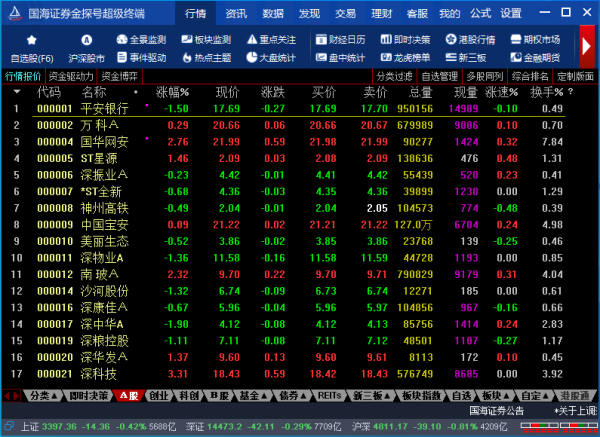This screenshot has width=600, height=437.
Task: Sort by 涨幅% column header
Action: 173,92
